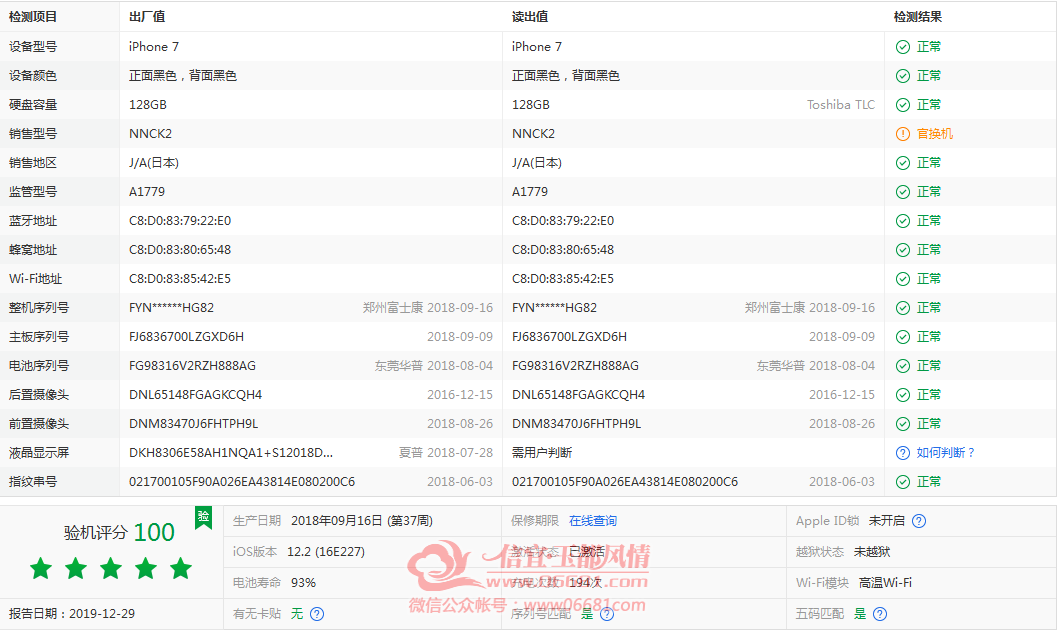
Task: Click the green check icon in 设备型号 row
Action: pos(902,47)
